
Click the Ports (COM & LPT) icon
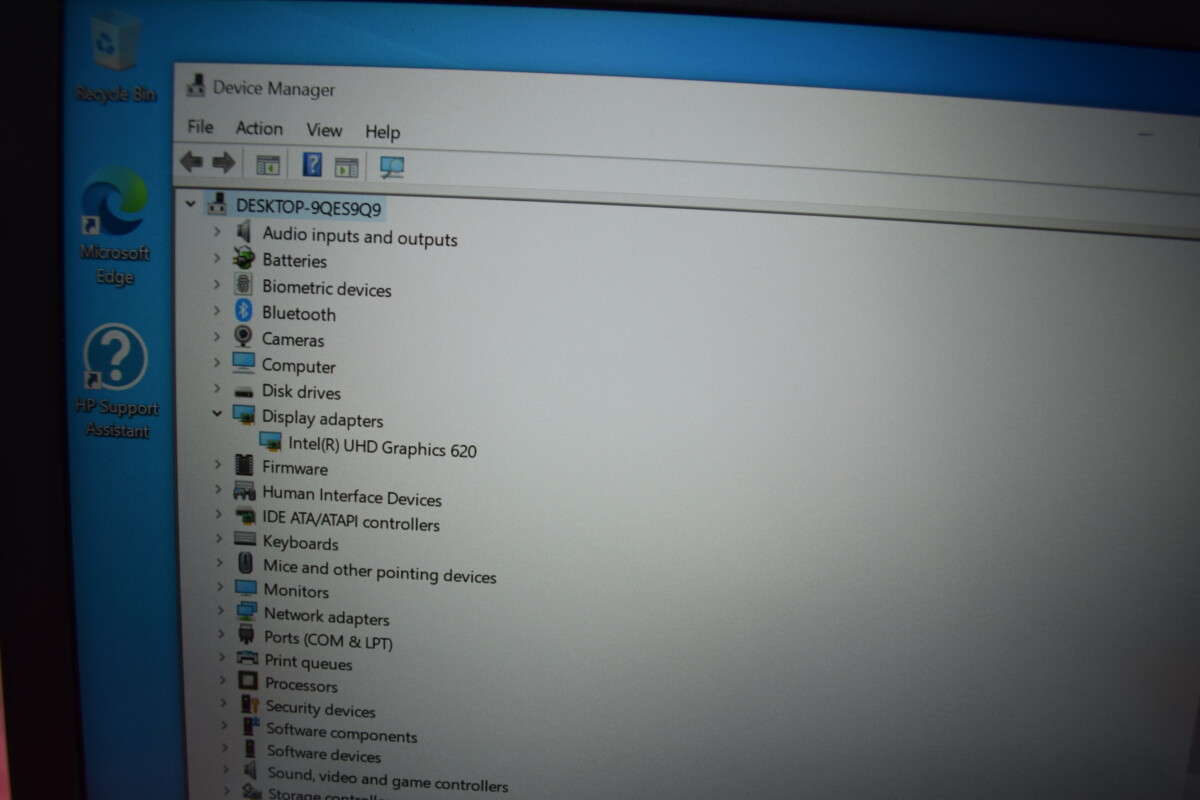(247, 634)
